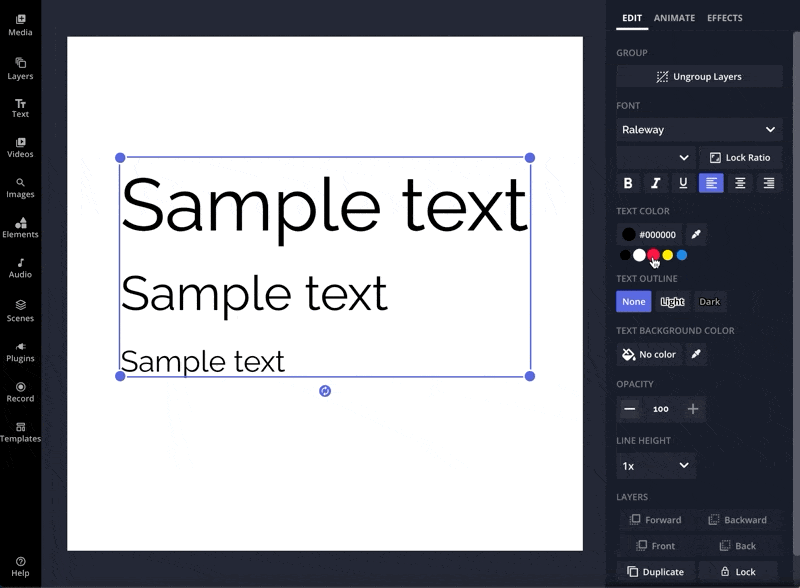Open the Media panel
800x588 pixels.
point(20,26)
